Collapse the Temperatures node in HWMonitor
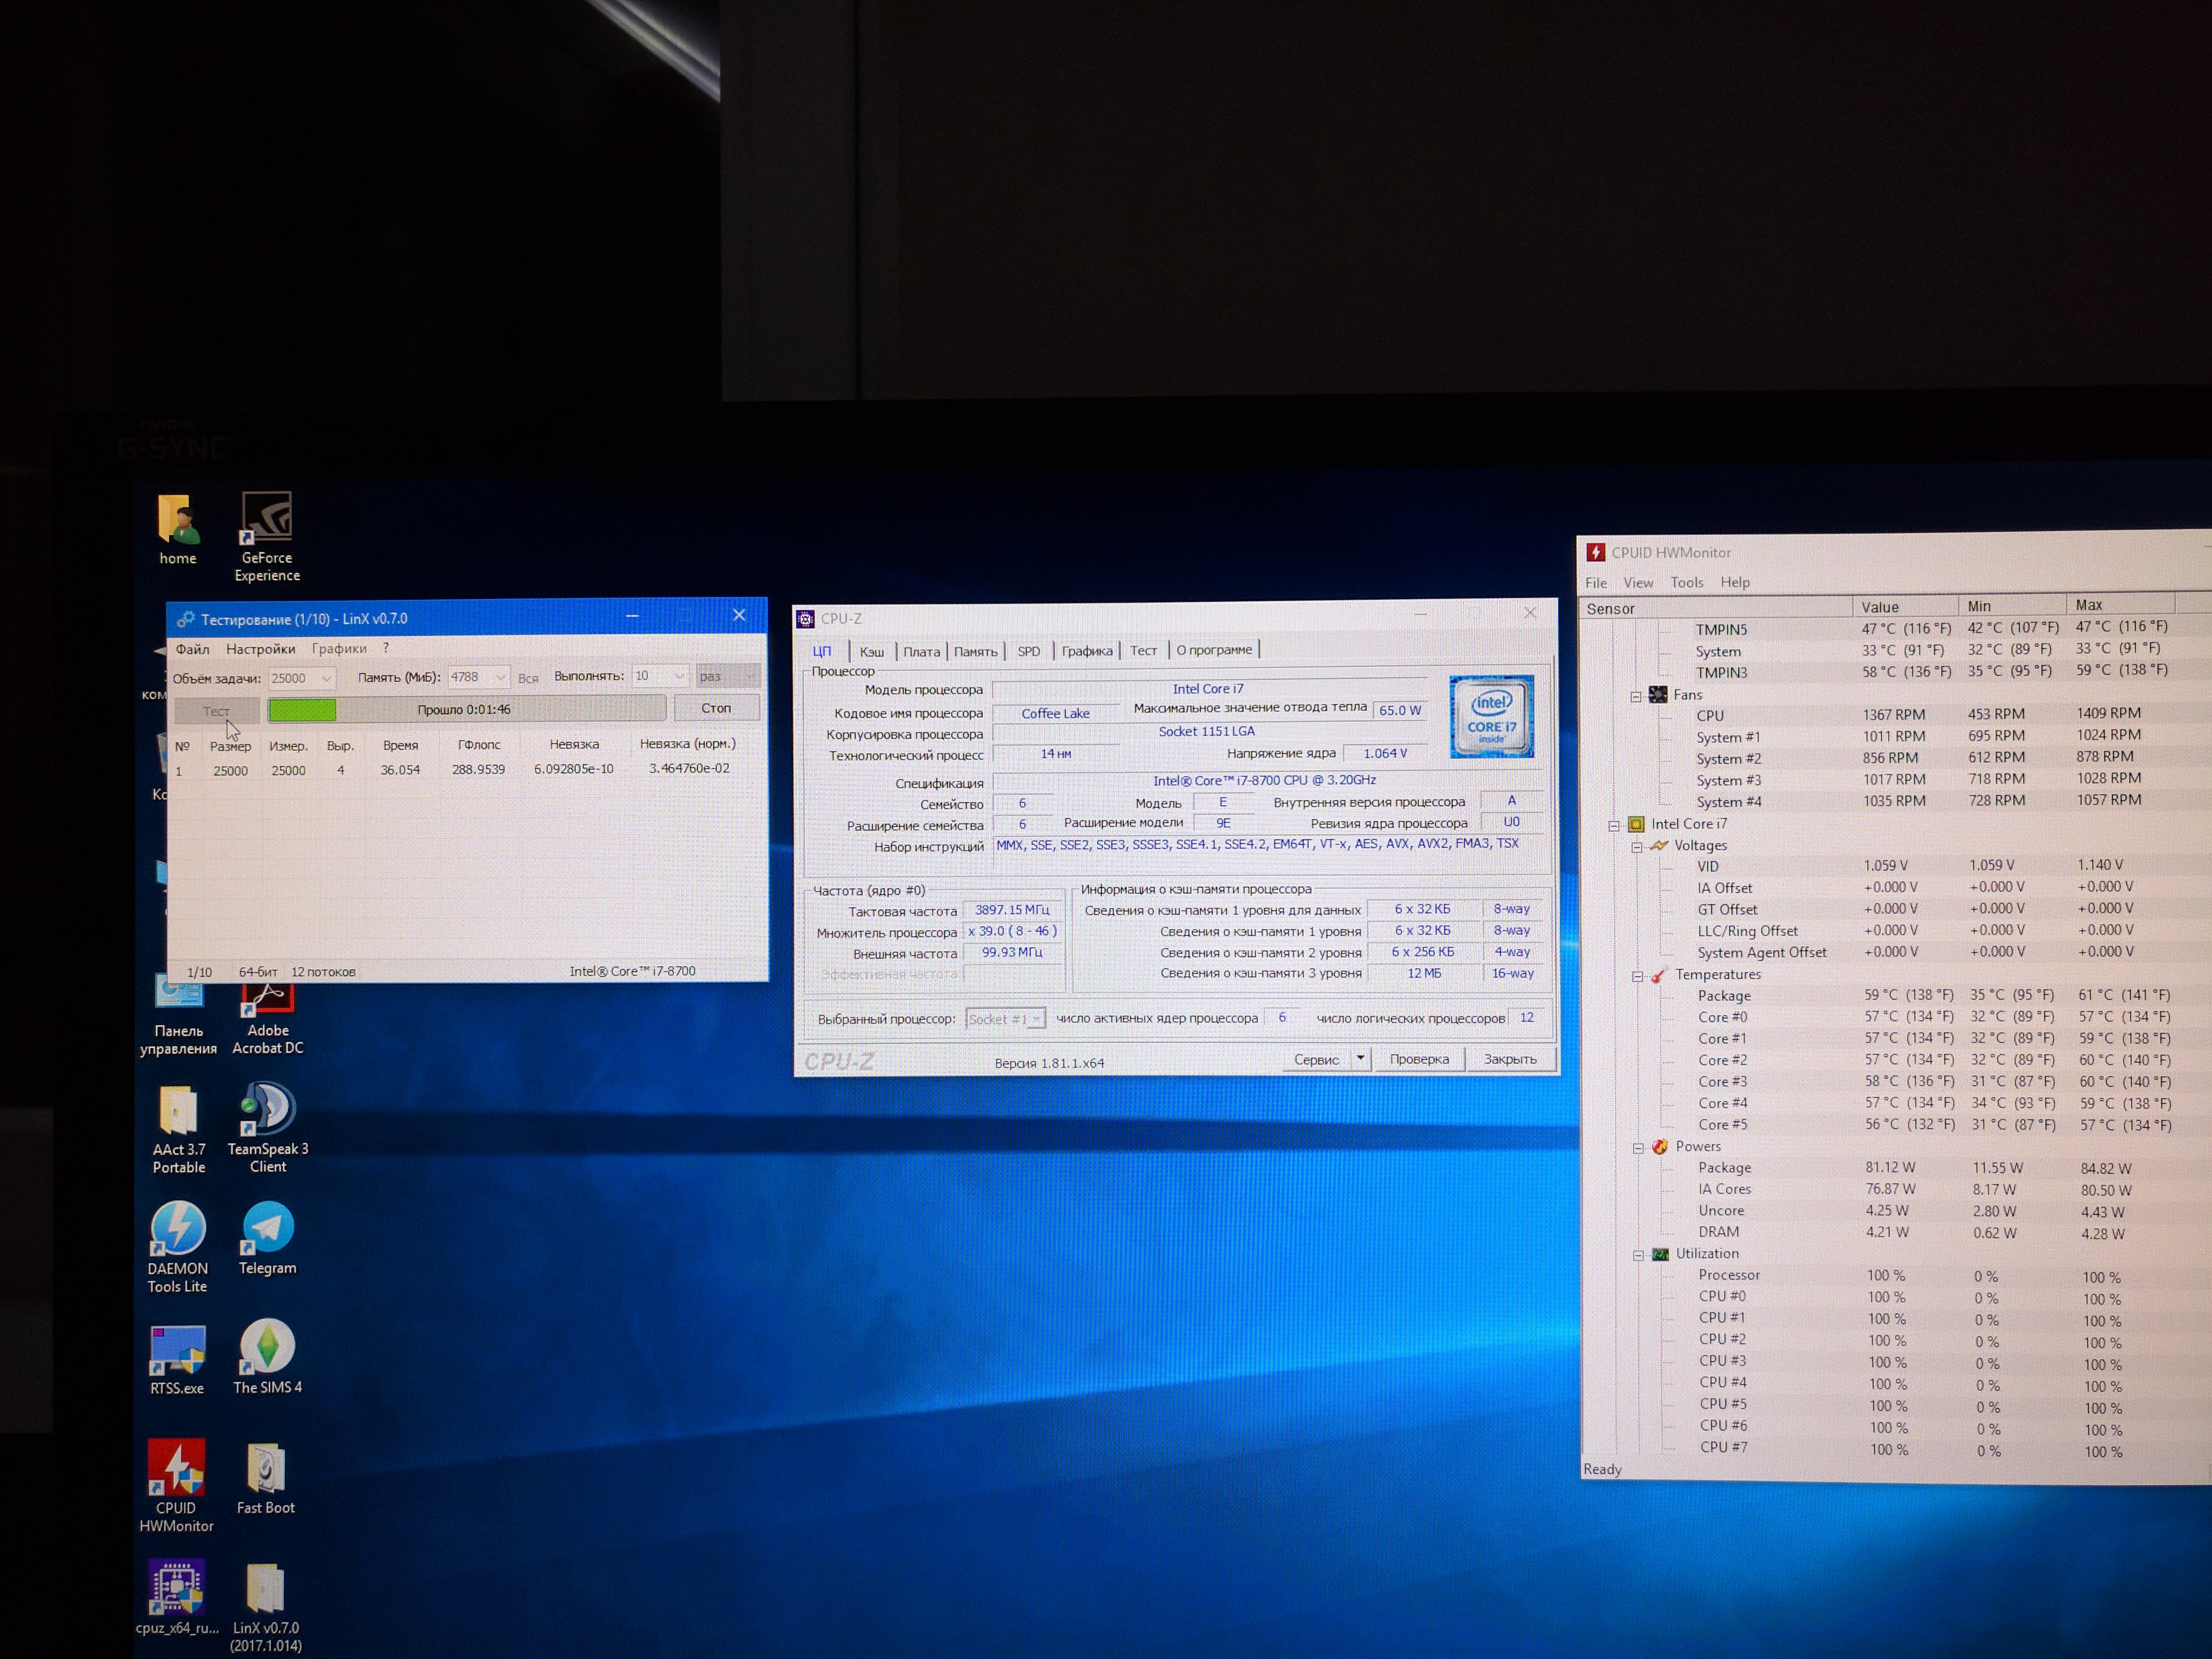The image size is (2212, 1659). (x=1638, y=976)
